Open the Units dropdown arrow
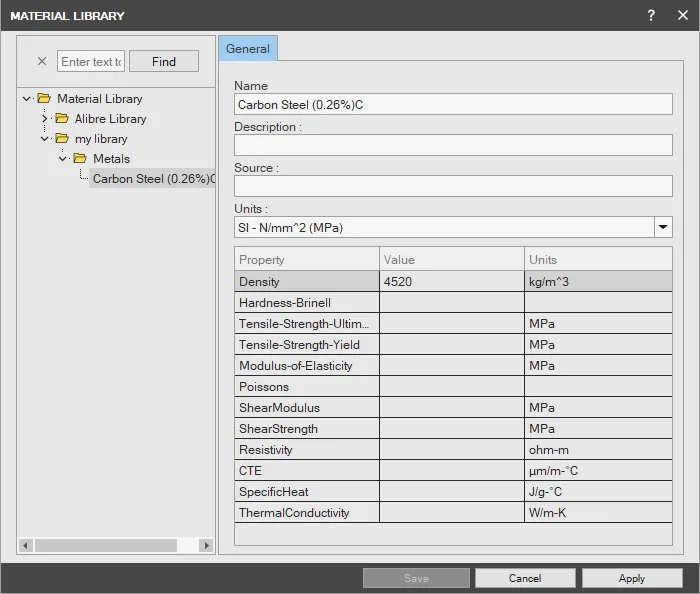 point(663,227)
